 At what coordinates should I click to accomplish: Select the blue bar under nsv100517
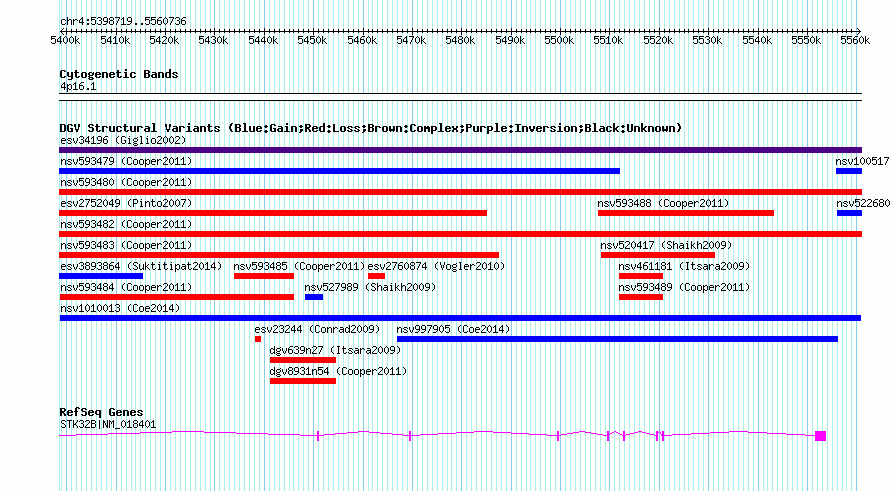849,171
